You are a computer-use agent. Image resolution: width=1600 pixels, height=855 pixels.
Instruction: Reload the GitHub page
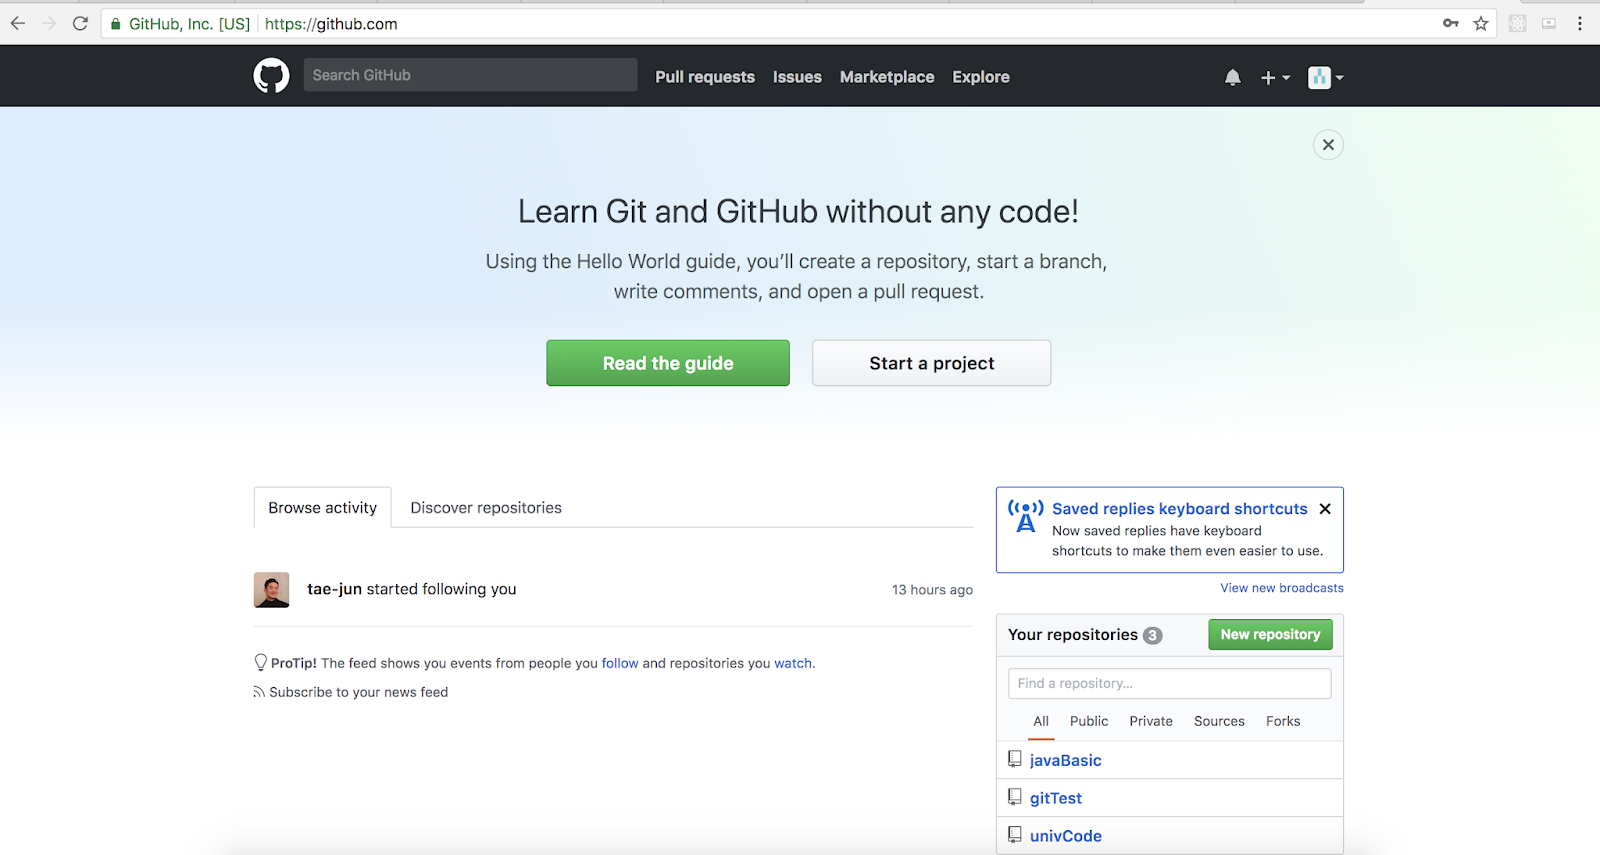pos(80,23)
